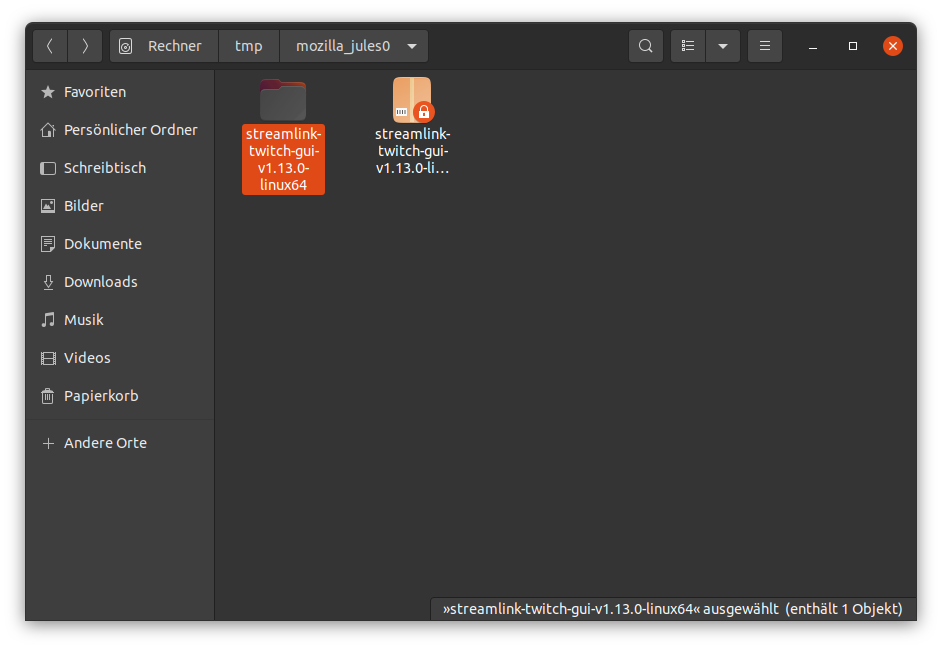Viewport: 942px width, 649px height.
Task: Click the Musik note icon
Action: pyautogui.click(x=48, y=320)
